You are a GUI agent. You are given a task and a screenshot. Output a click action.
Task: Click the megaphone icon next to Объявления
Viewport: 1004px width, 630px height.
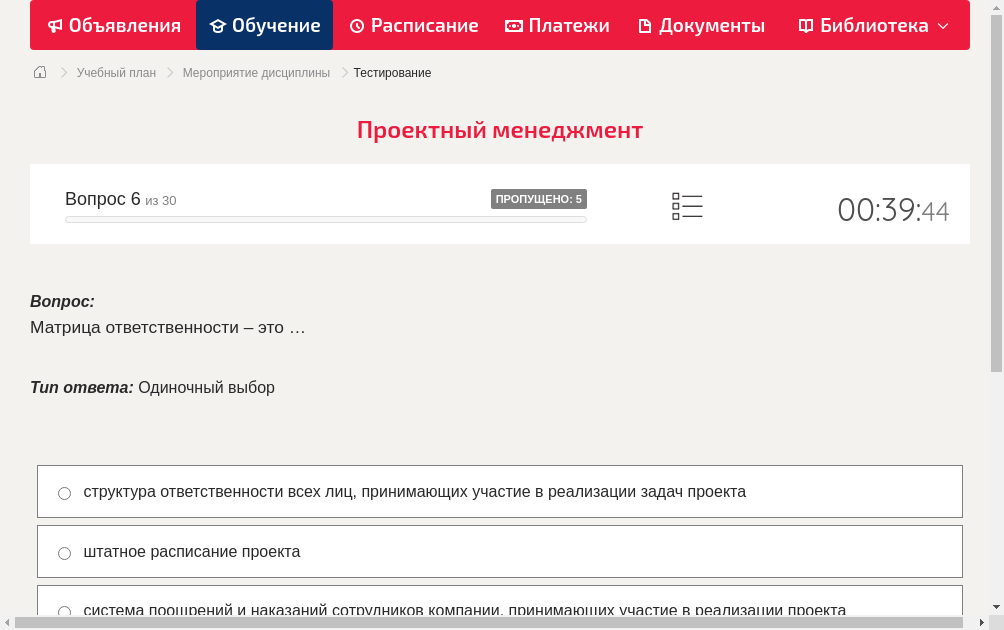coord(57,25)
